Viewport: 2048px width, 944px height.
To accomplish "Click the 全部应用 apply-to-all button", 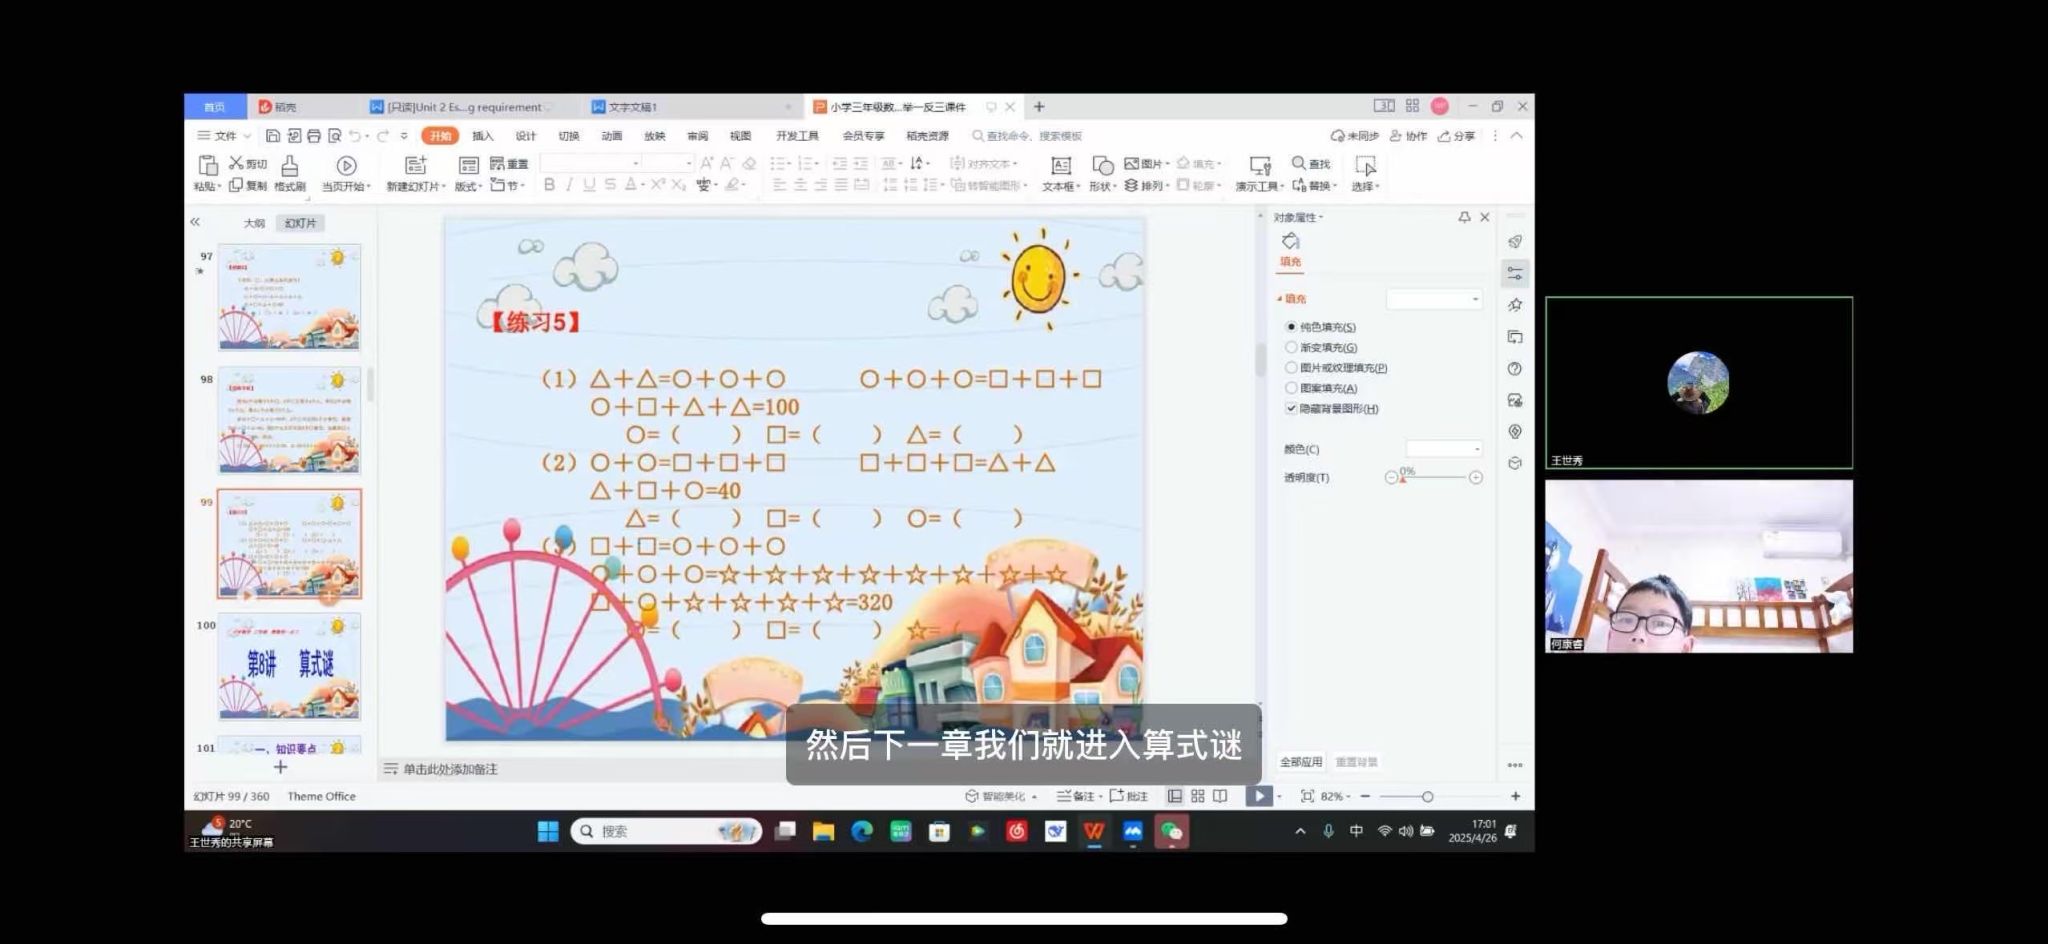I will point(1301,762).
